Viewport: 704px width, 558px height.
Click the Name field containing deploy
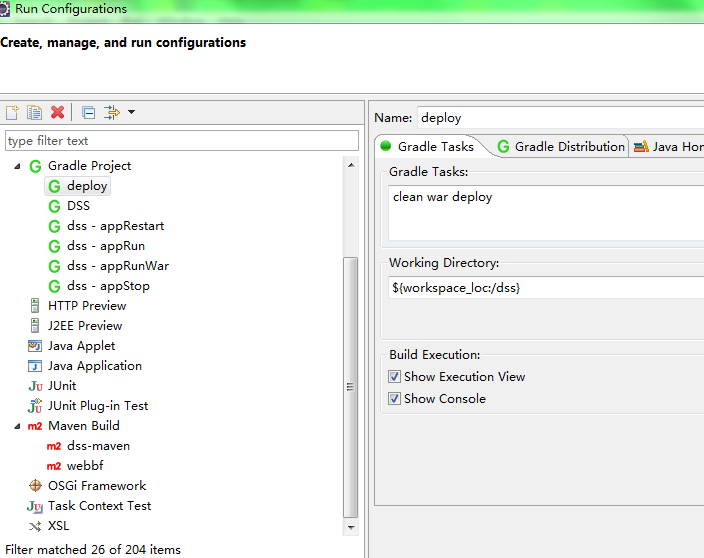(x=560, y=118)
